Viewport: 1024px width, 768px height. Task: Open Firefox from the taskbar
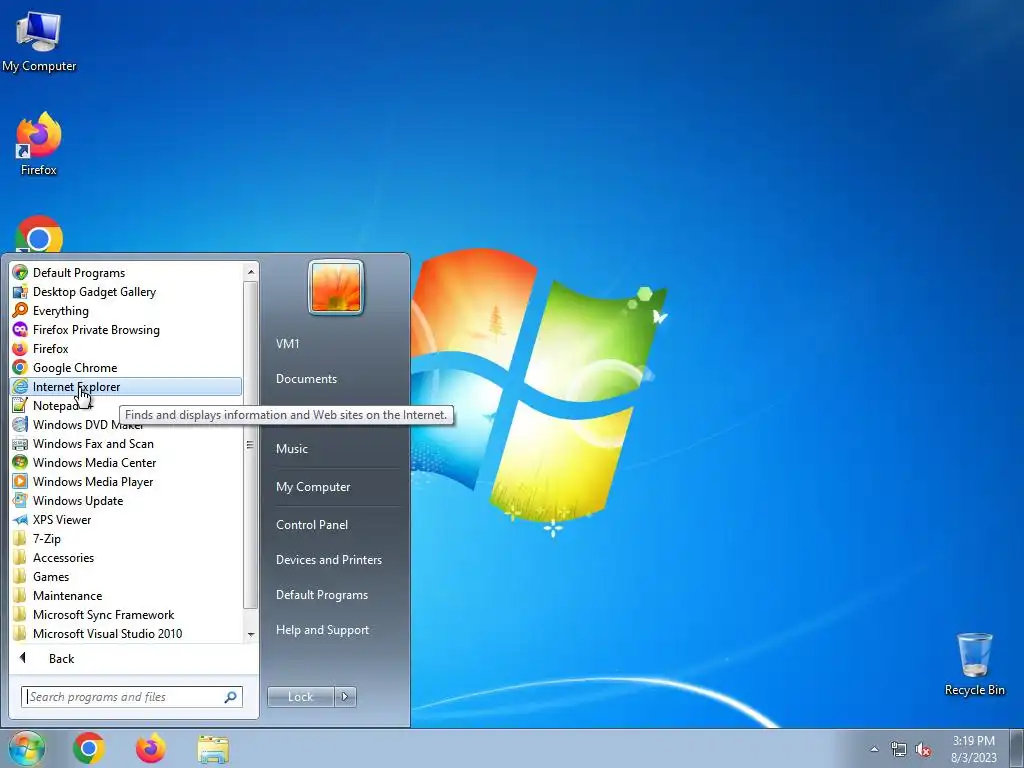click(x=151, y=748)
